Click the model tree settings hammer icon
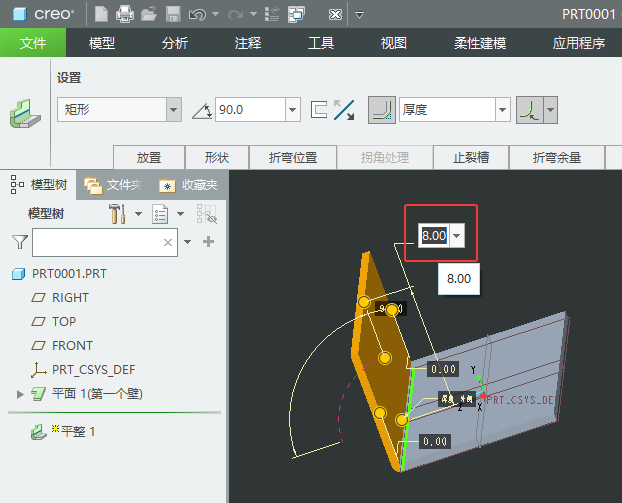The height and width of the screenshot is (503, 622). click(x=118, y=214)
